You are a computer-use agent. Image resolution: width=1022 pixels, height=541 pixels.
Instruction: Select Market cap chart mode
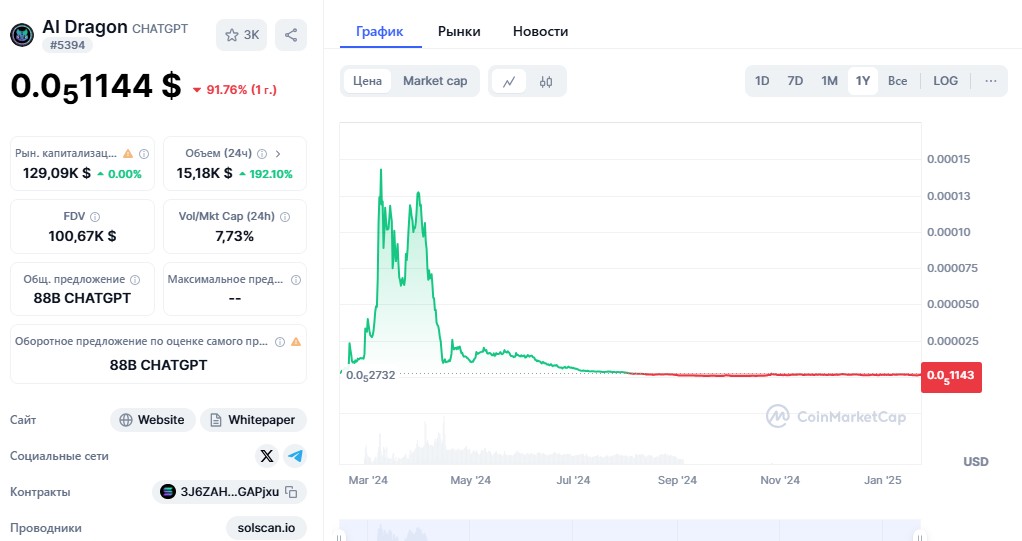[435, 81]
